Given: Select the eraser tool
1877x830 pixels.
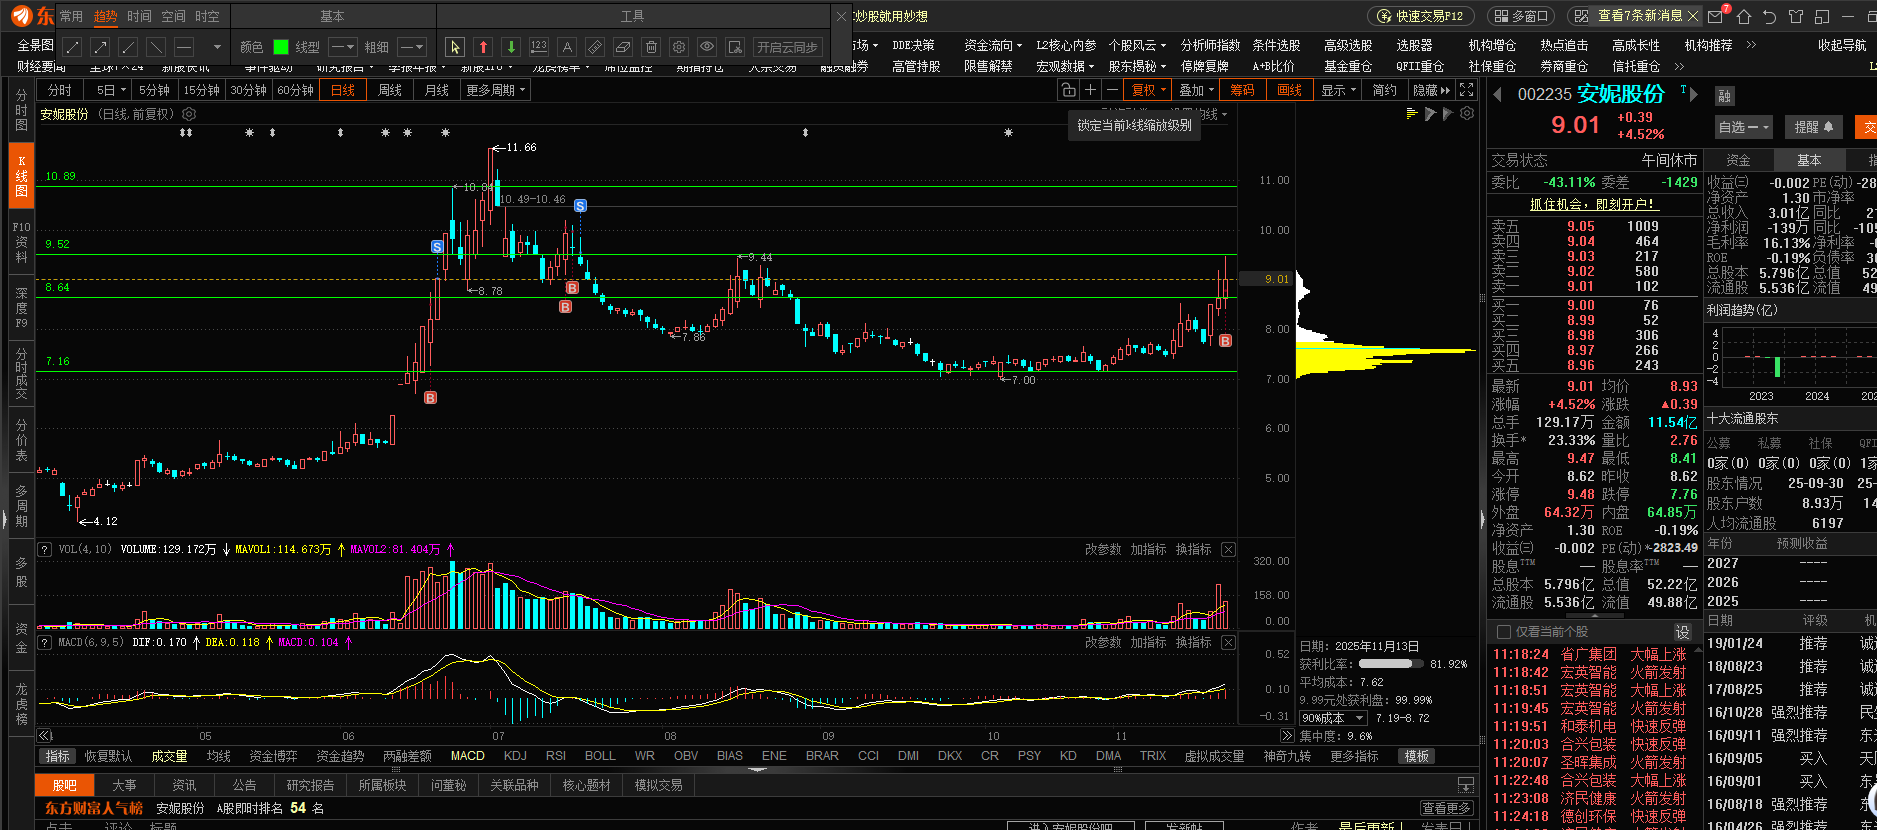Looking at the screenshot, I should tap(623, 47).
